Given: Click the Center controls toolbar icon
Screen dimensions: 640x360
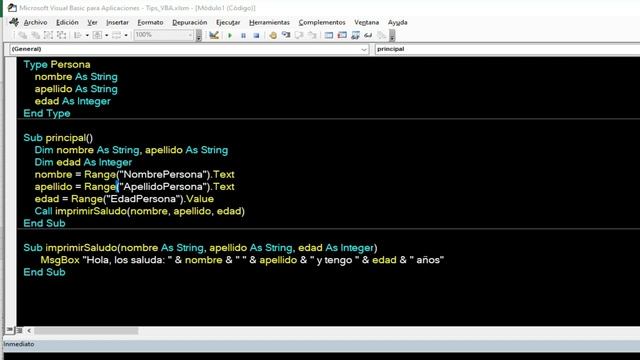Looking at the screenshot, I should point(97,36).
